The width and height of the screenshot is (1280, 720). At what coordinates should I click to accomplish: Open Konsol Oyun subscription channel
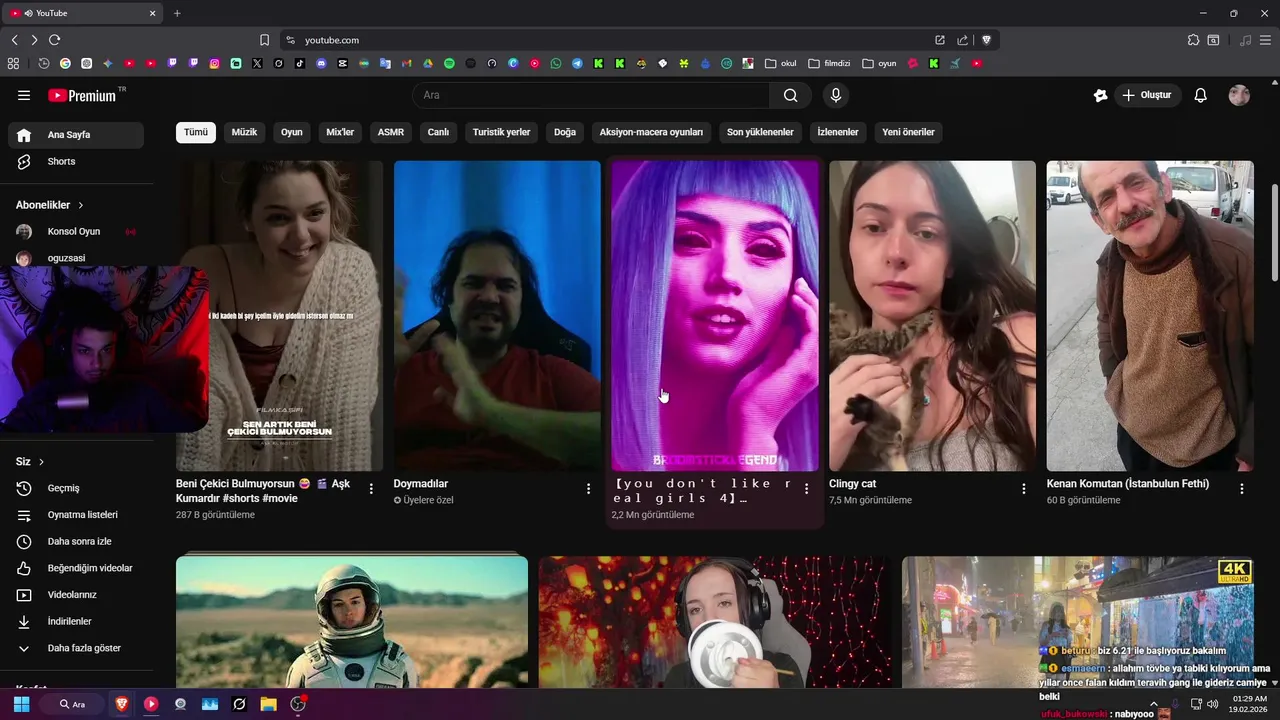tap(76, 232)
